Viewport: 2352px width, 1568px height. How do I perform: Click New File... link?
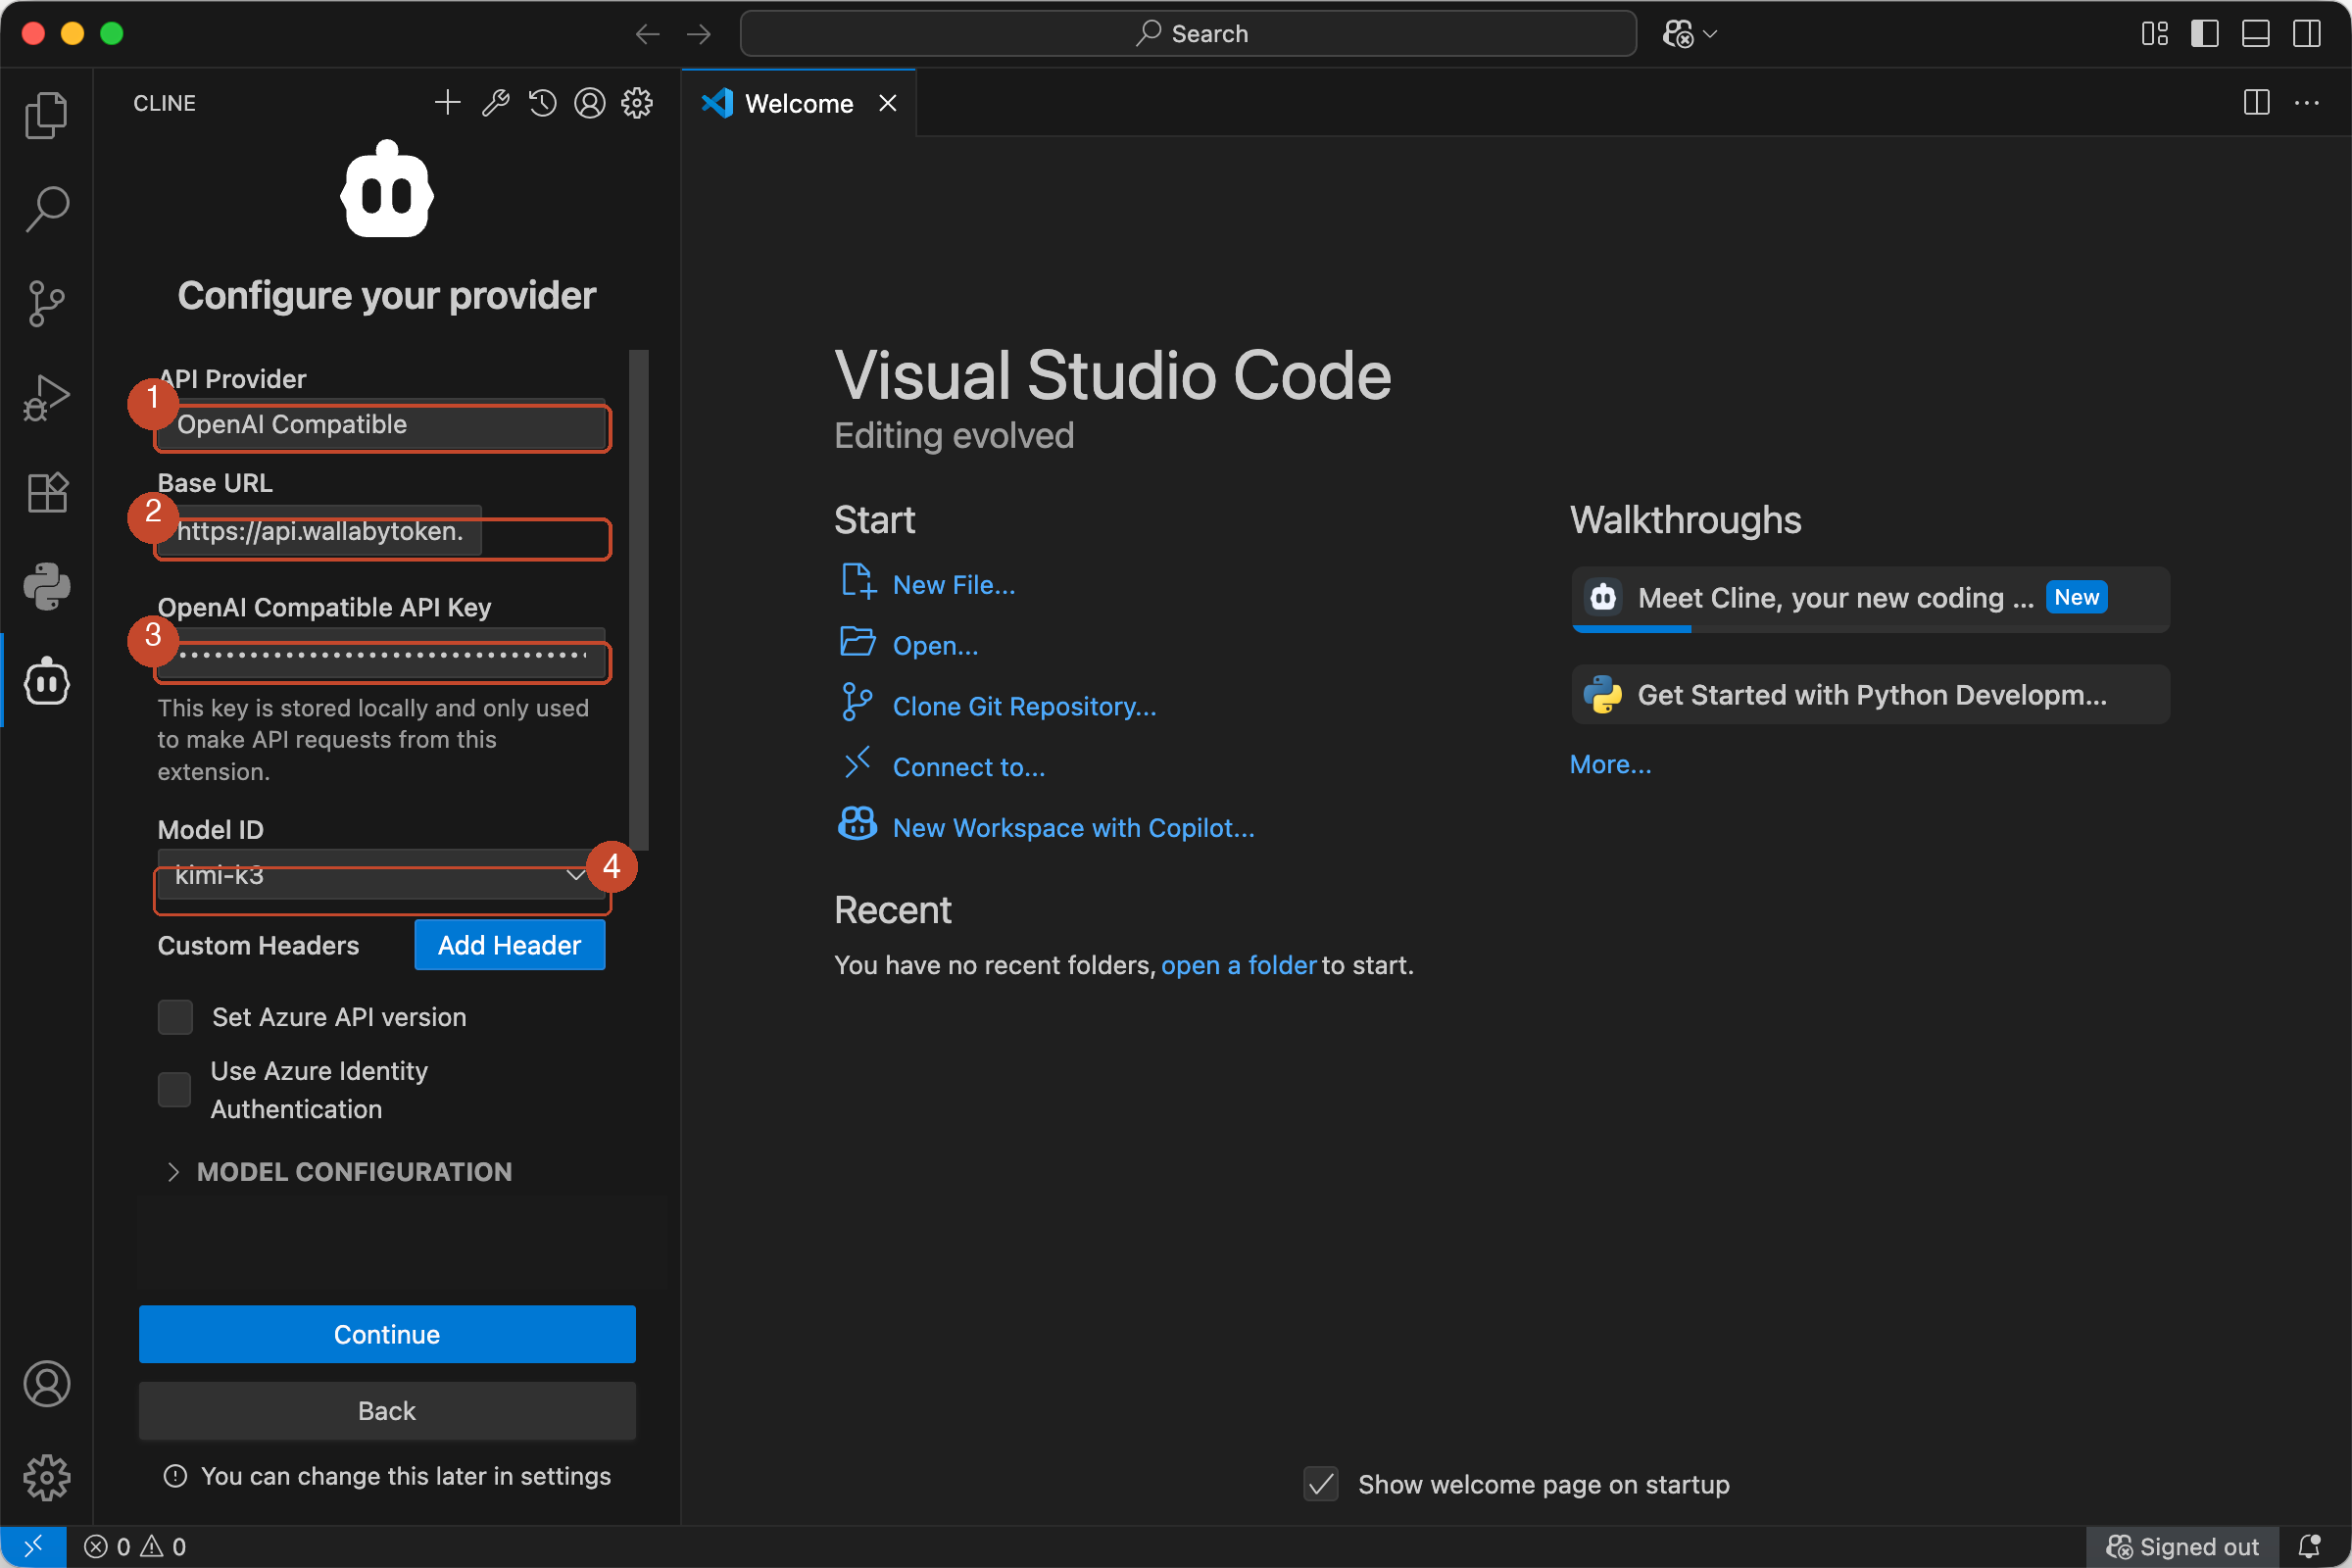point(953,585)
